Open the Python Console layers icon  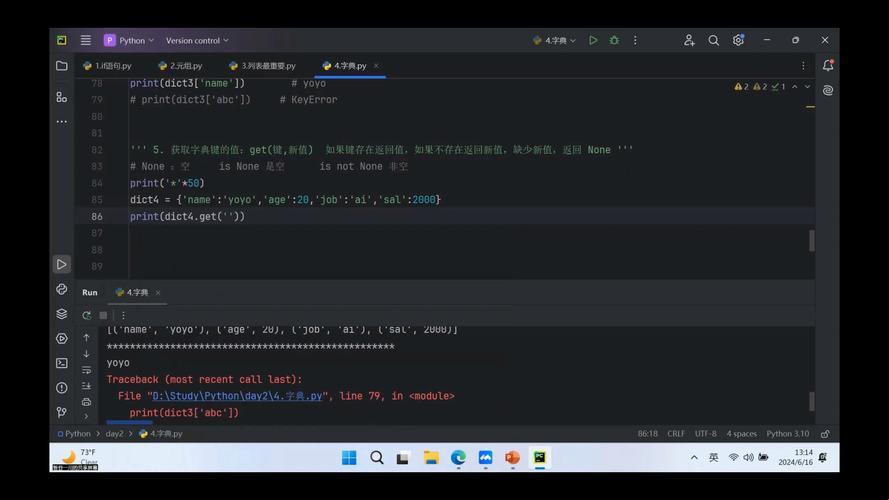pyautogui.click(x=62, y=313)
